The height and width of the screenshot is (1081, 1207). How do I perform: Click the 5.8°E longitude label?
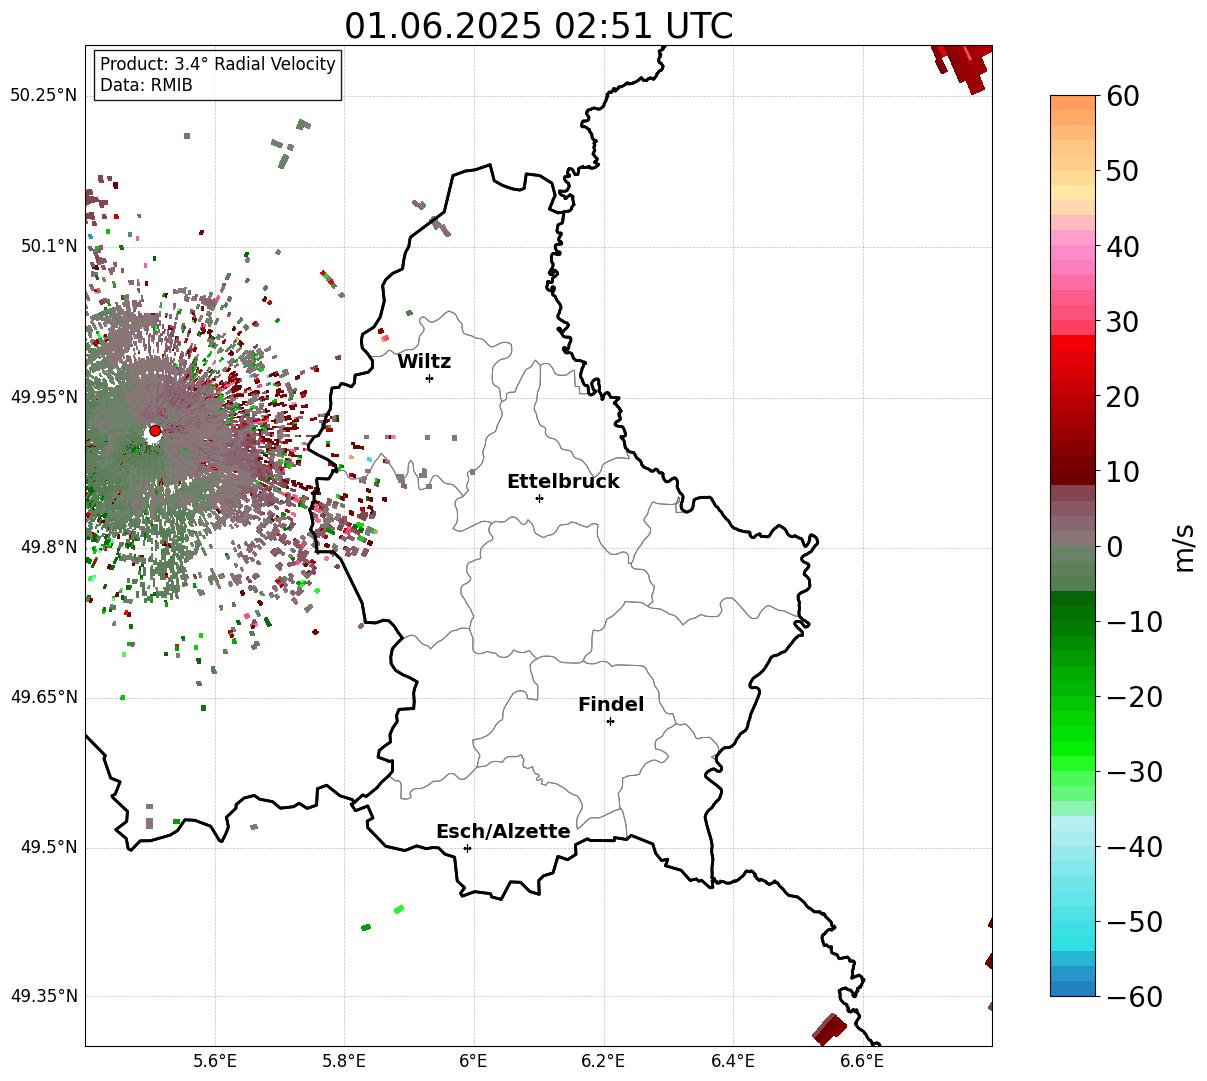tap(345, 1060)
